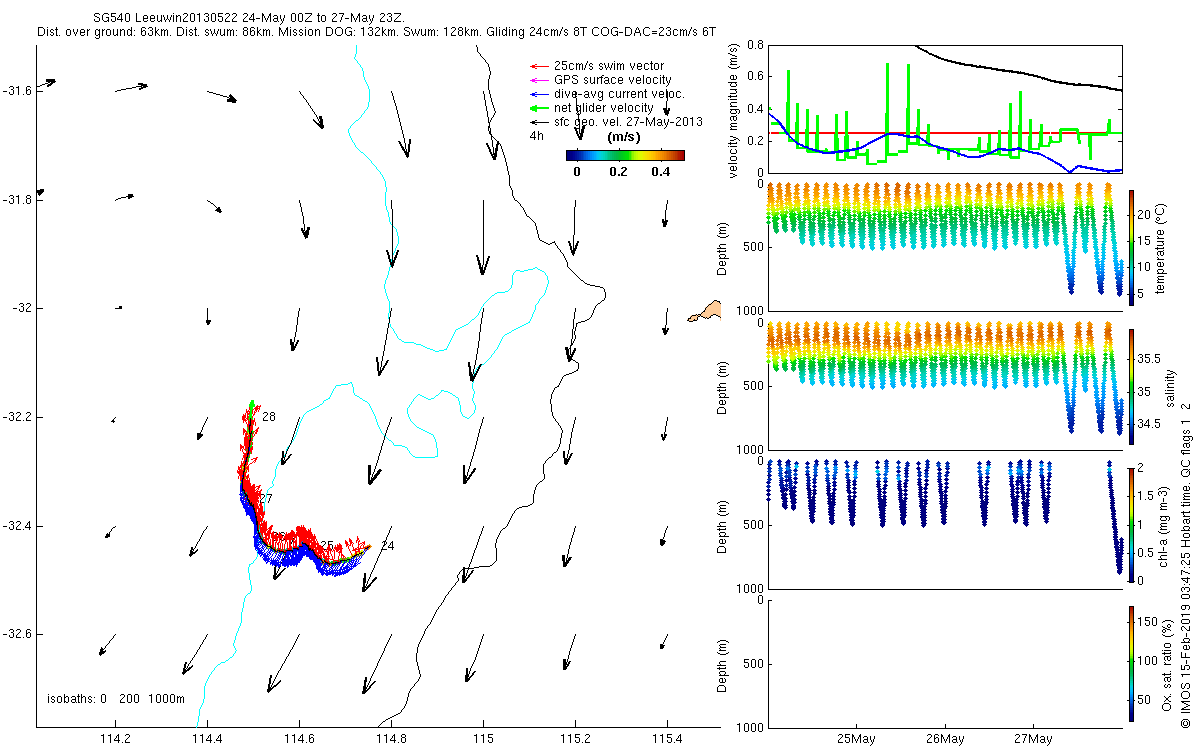This screenshot has height=750, width=1200.
Task: Click the '114.2' longitude tick label
Action: [x=116, y=740]
